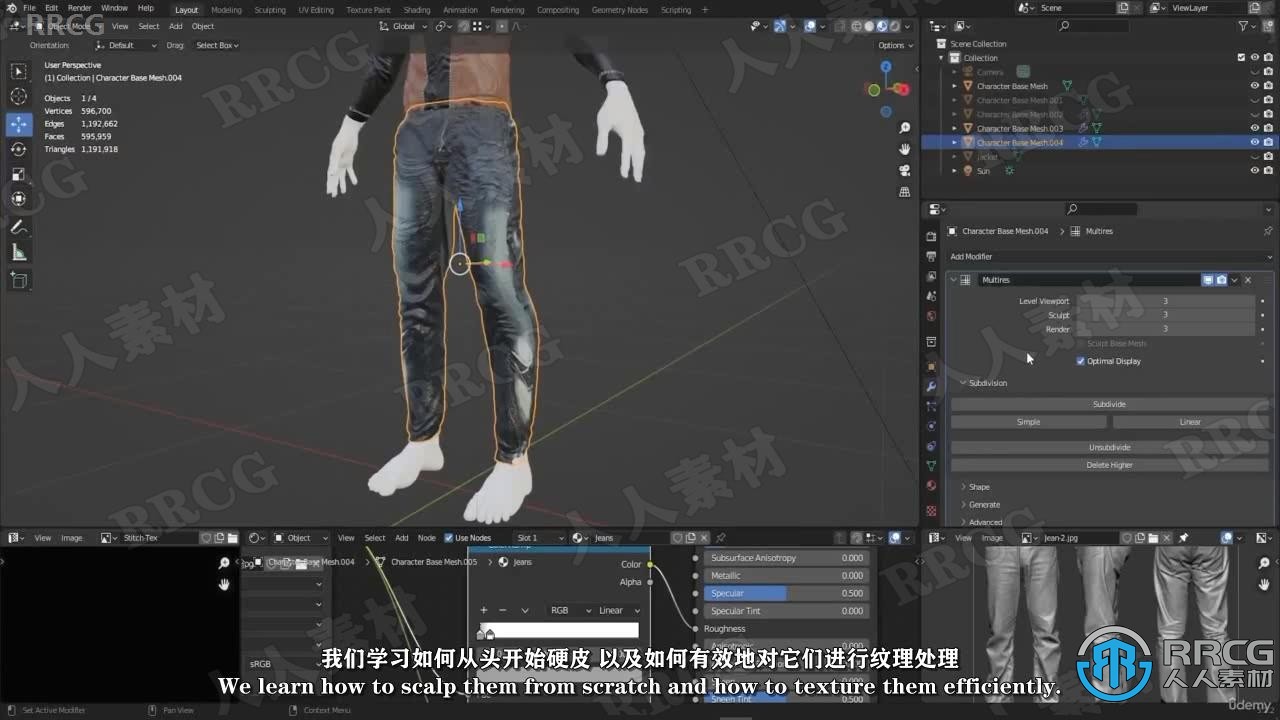
Task: Open the Modifier properties wrench tab
Action: tap(931, 386)
